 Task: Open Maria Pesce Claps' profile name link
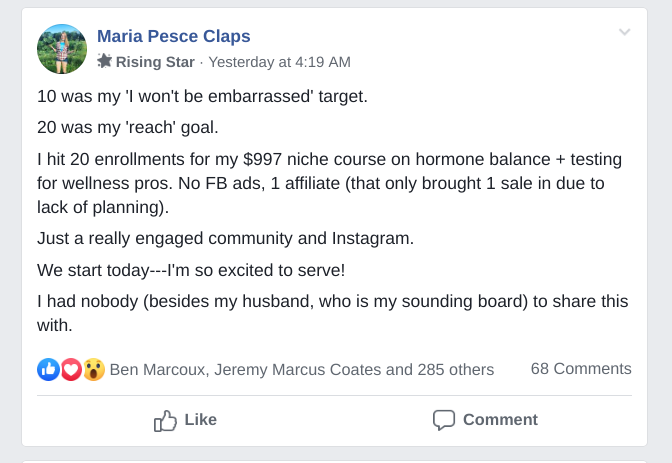[x=174, y=36]
